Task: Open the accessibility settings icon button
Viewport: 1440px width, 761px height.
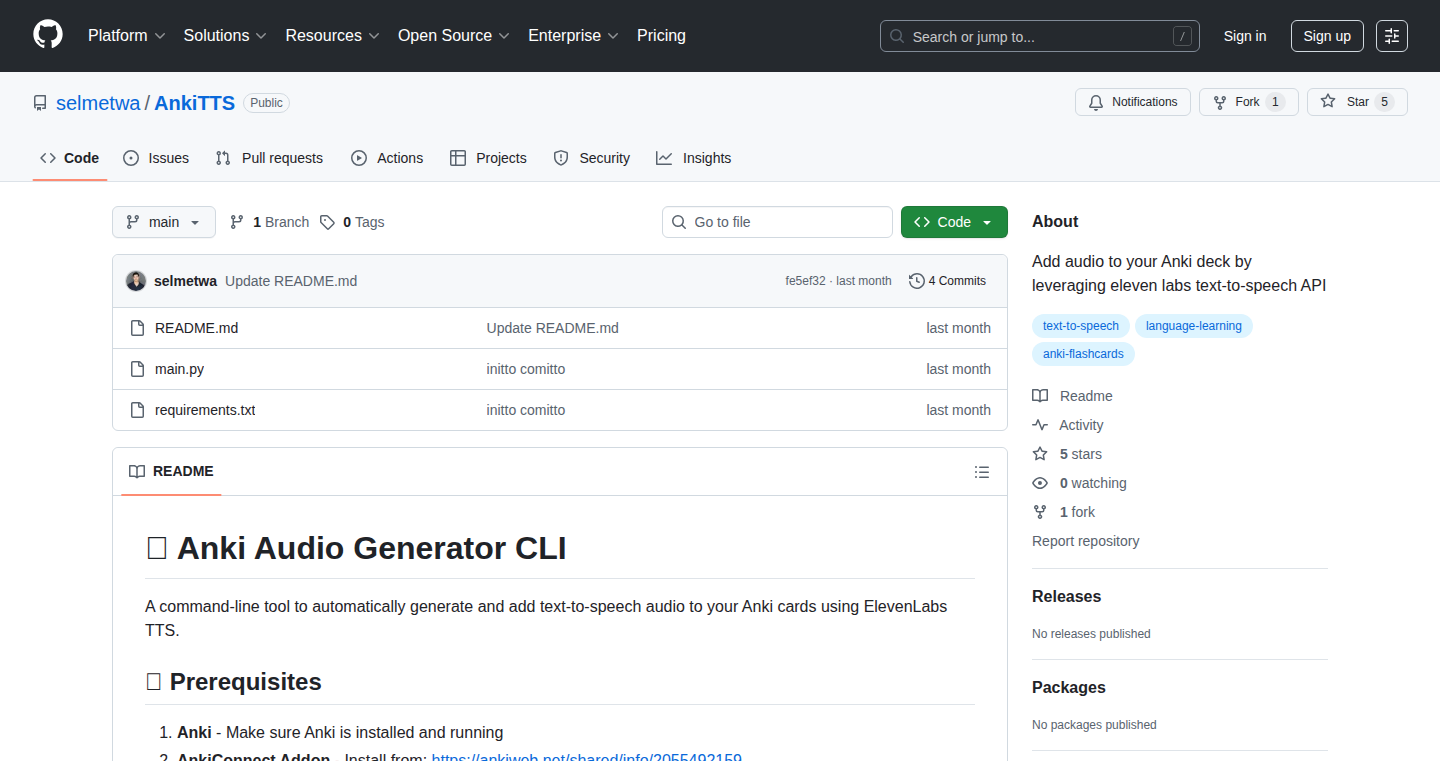Action: point(1391,36)
